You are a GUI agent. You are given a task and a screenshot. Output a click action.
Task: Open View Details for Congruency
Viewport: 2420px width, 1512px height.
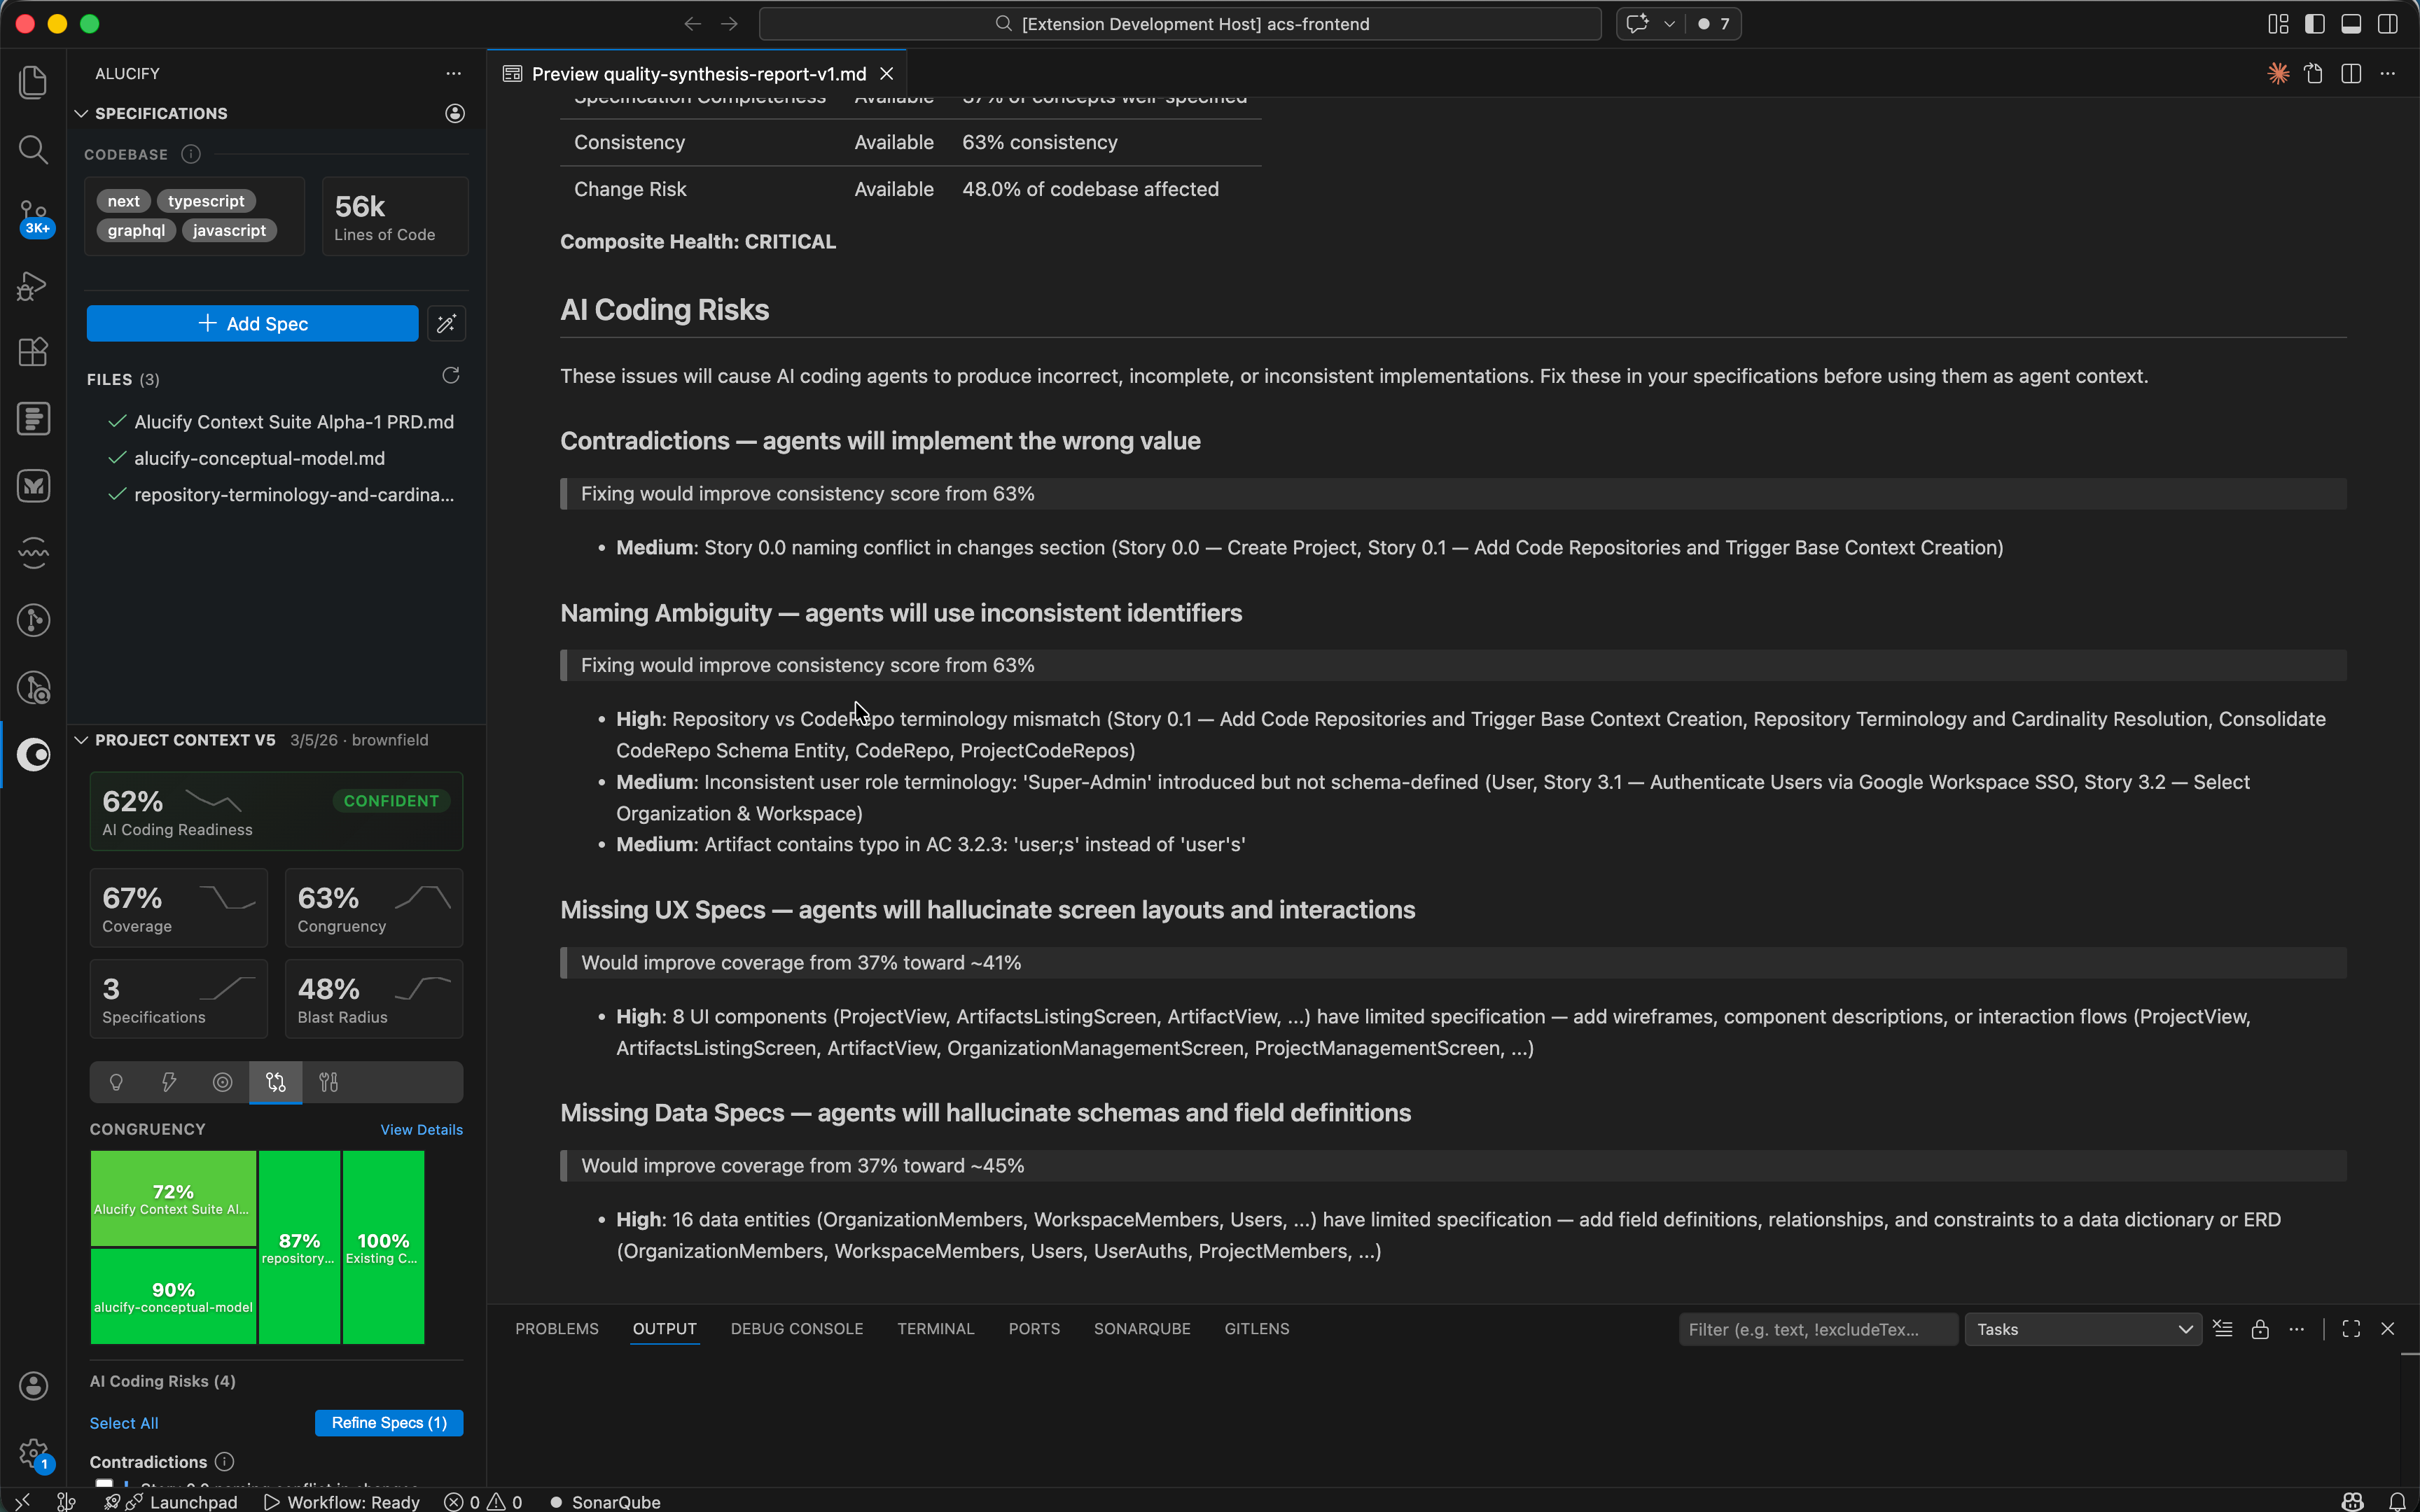pos(421,1129)
